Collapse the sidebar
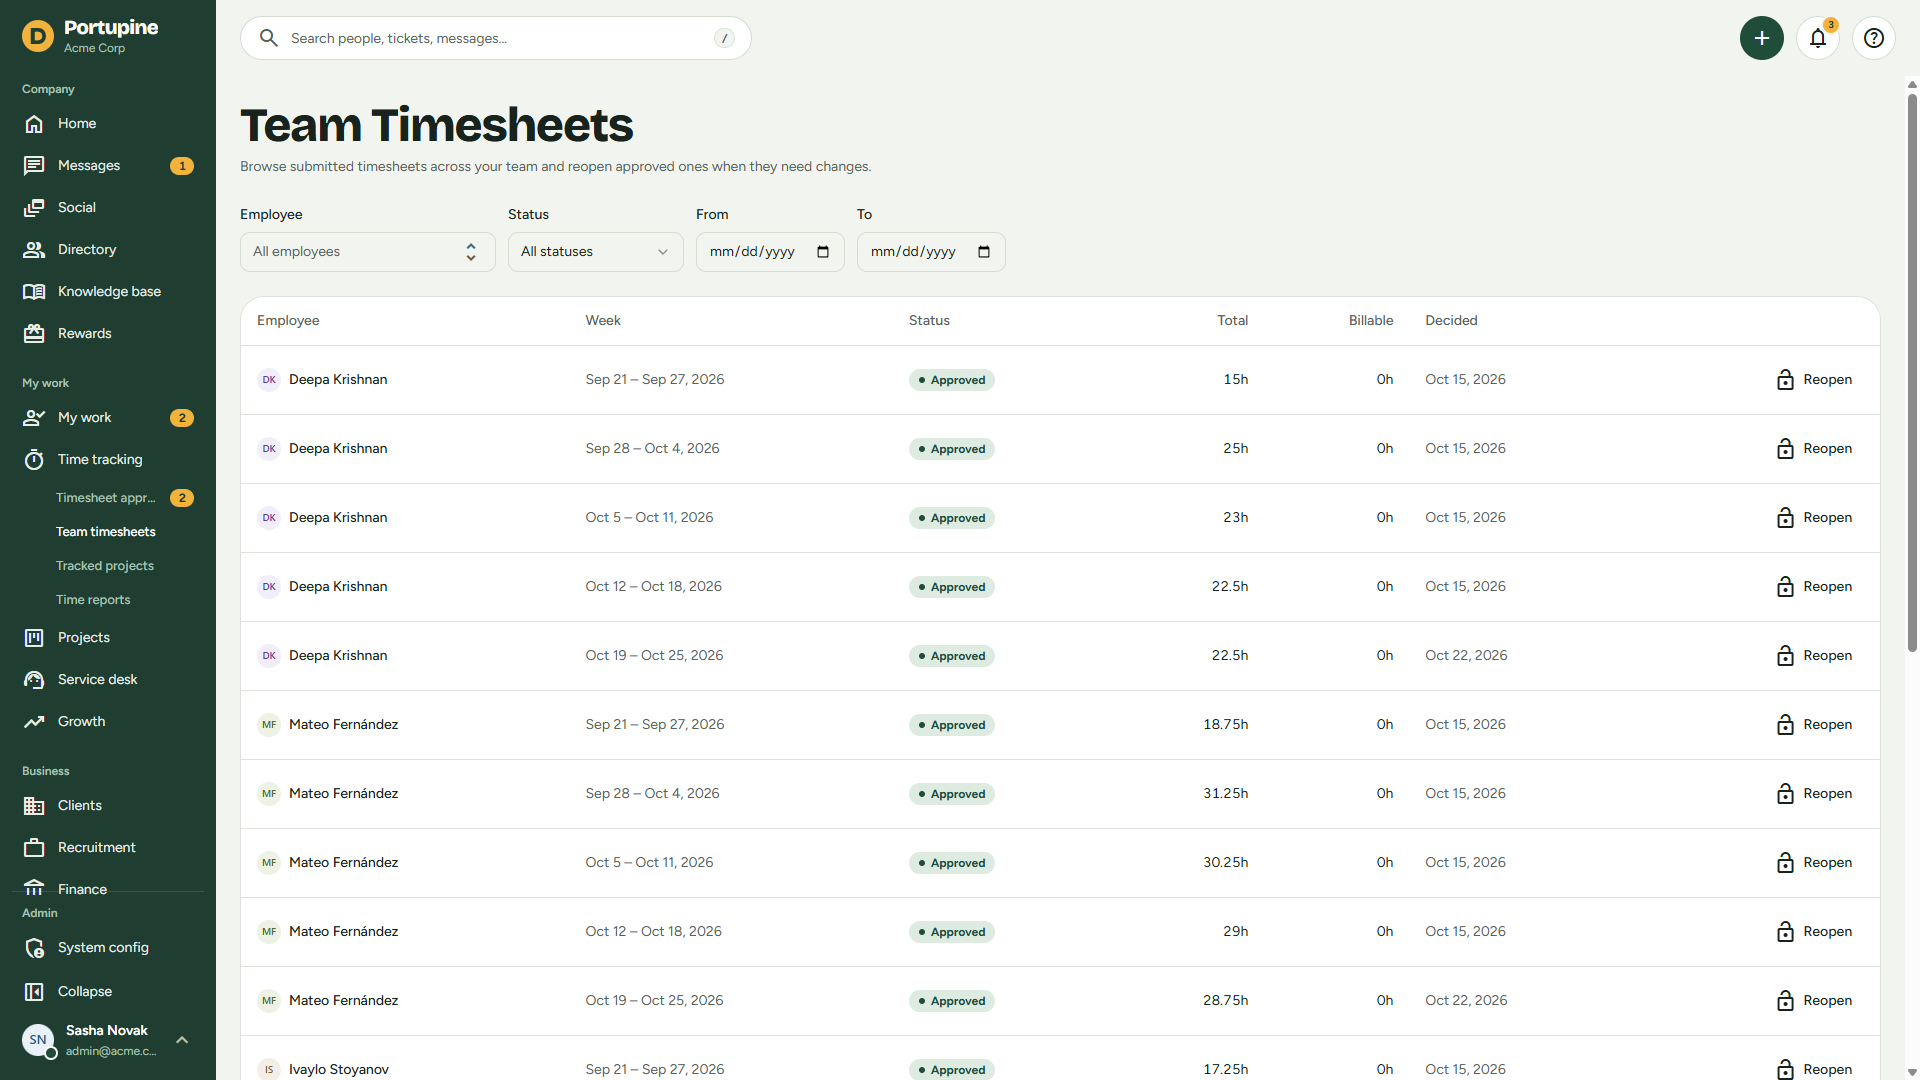Viewport: 1920px width, 1080px height. [x=108, y=992]
